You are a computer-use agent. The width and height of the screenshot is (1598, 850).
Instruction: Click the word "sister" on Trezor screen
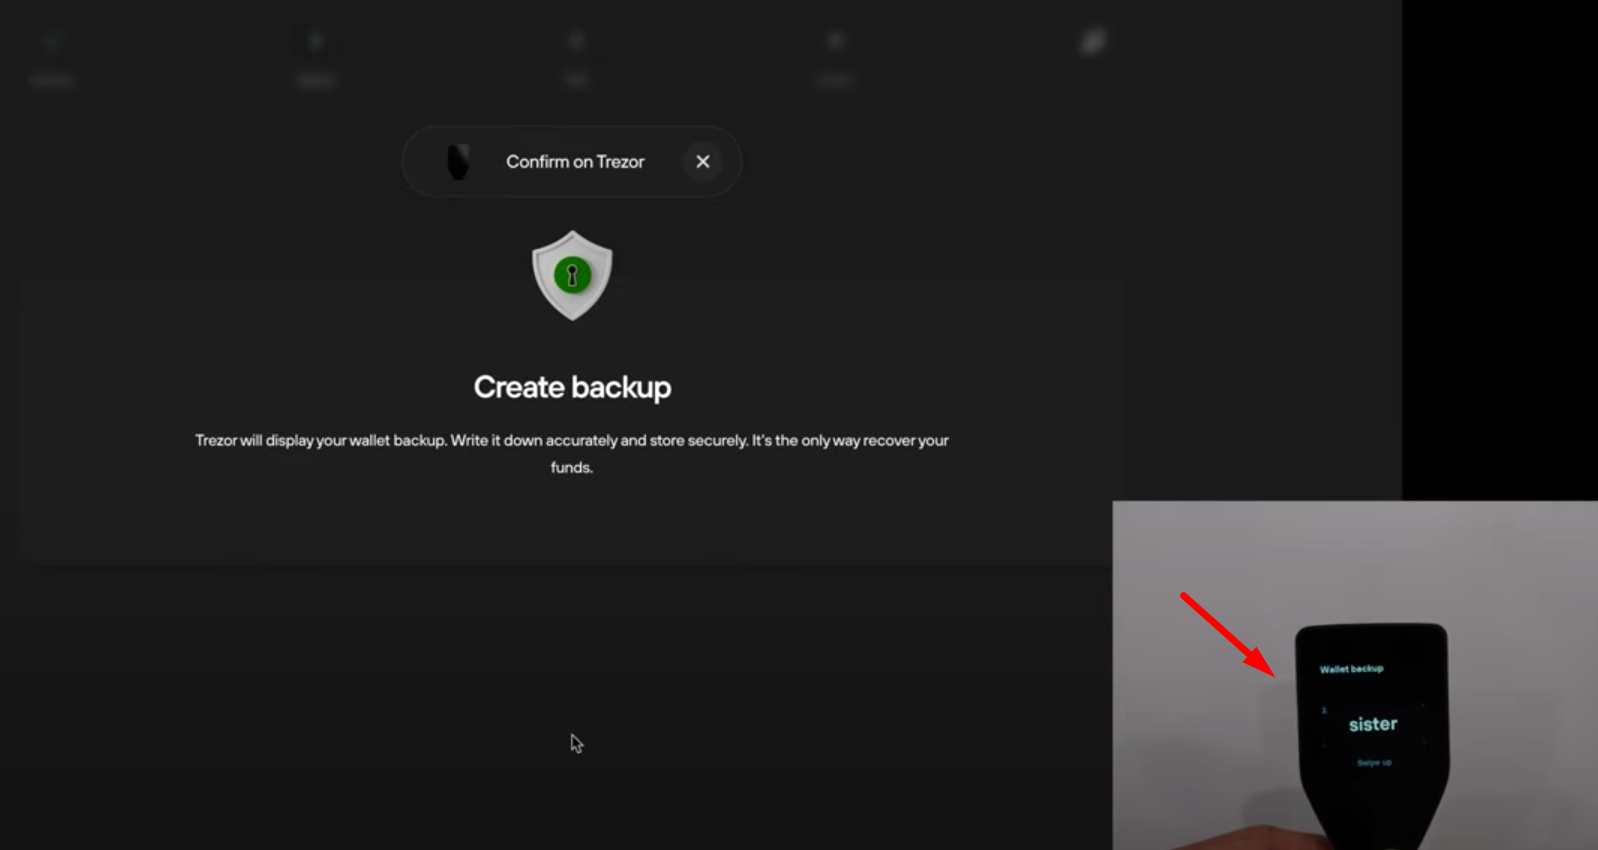click(1373, 724)
